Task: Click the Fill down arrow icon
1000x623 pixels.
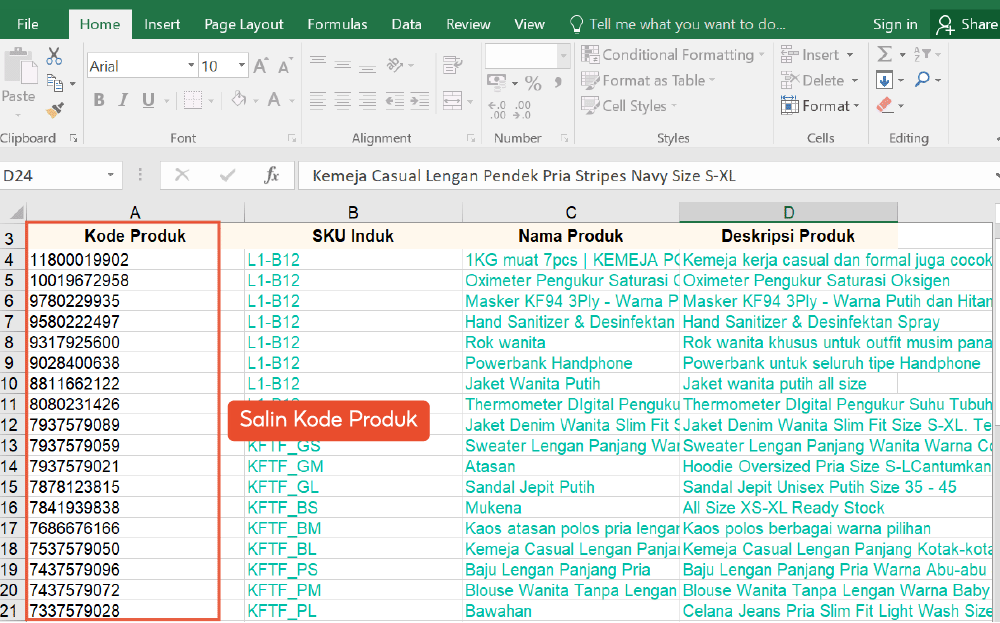Action: coord(884,80)
